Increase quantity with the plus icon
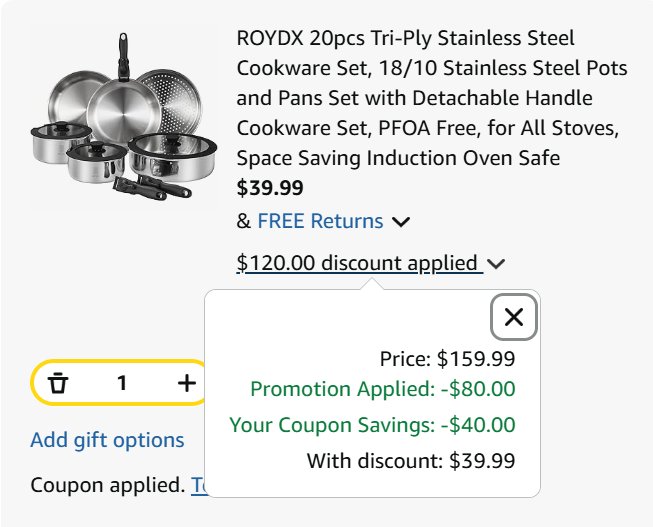Image resolution: width=653 pixels, height=527 pixels. coord(186,383)
